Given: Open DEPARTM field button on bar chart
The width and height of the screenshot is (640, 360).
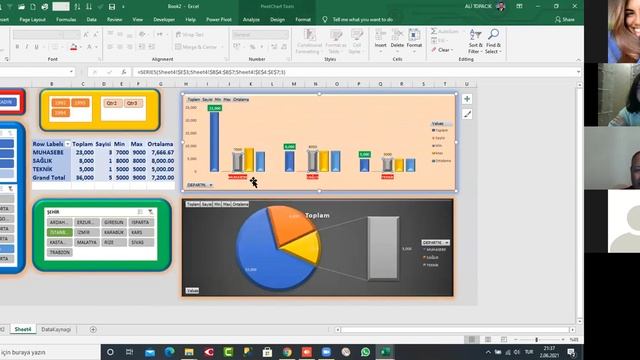Looking at the screenshot, I should (x=200, y=185).
